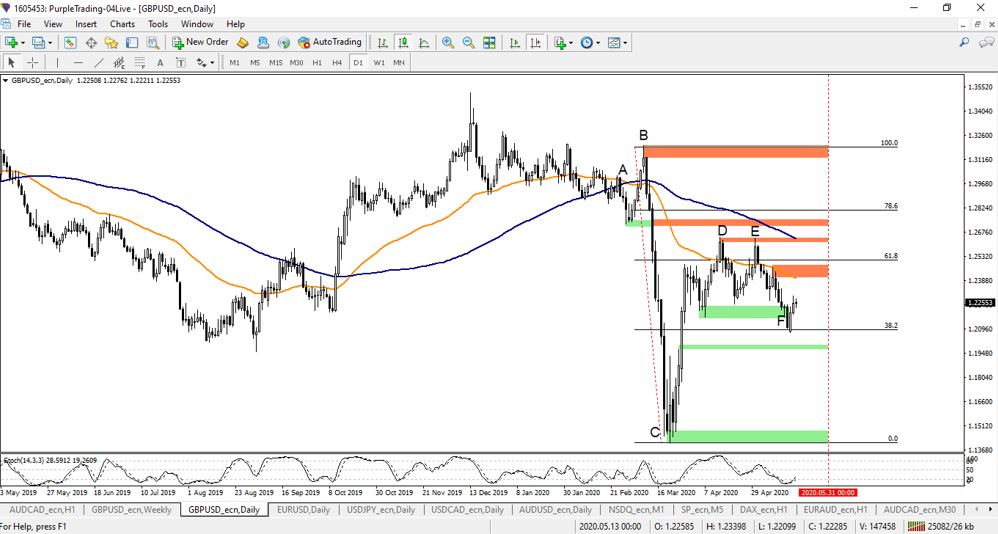Viewport: 998px width, 534px height.
Task: Switch chart to bar chart mode
Action: point(382,42)
